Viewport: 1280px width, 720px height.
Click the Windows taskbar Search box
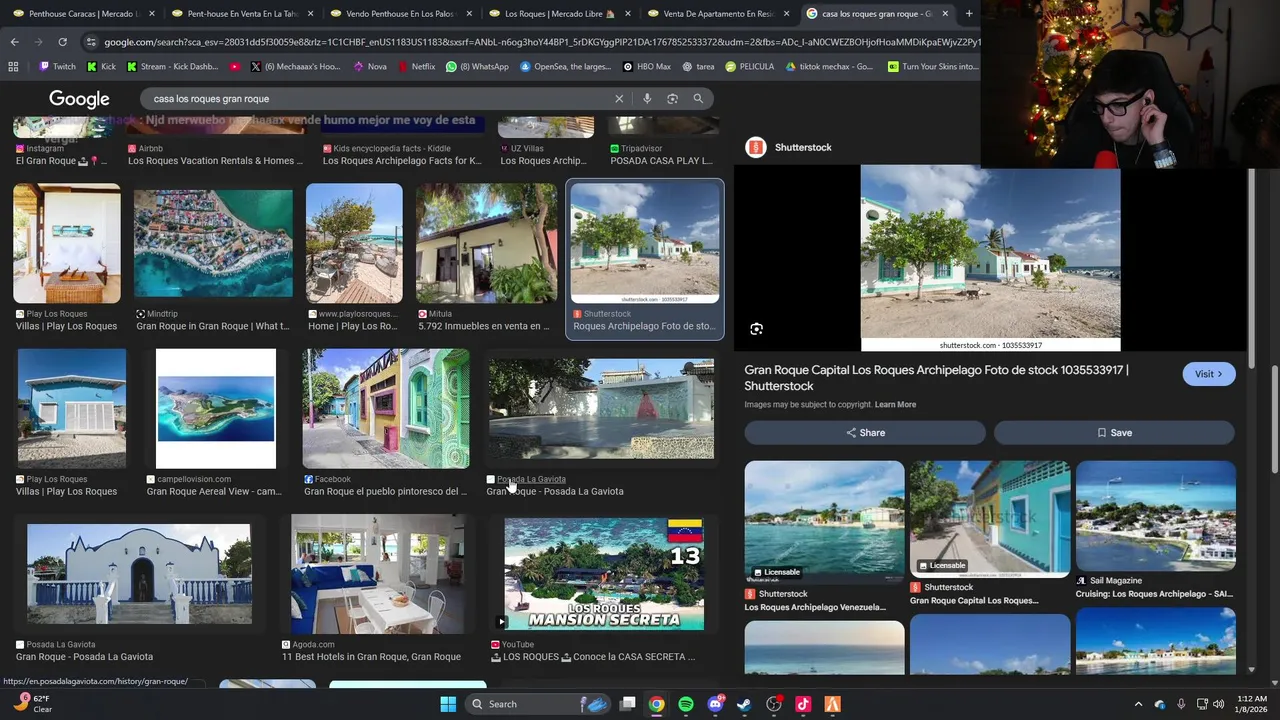click(x=539, y=704)
